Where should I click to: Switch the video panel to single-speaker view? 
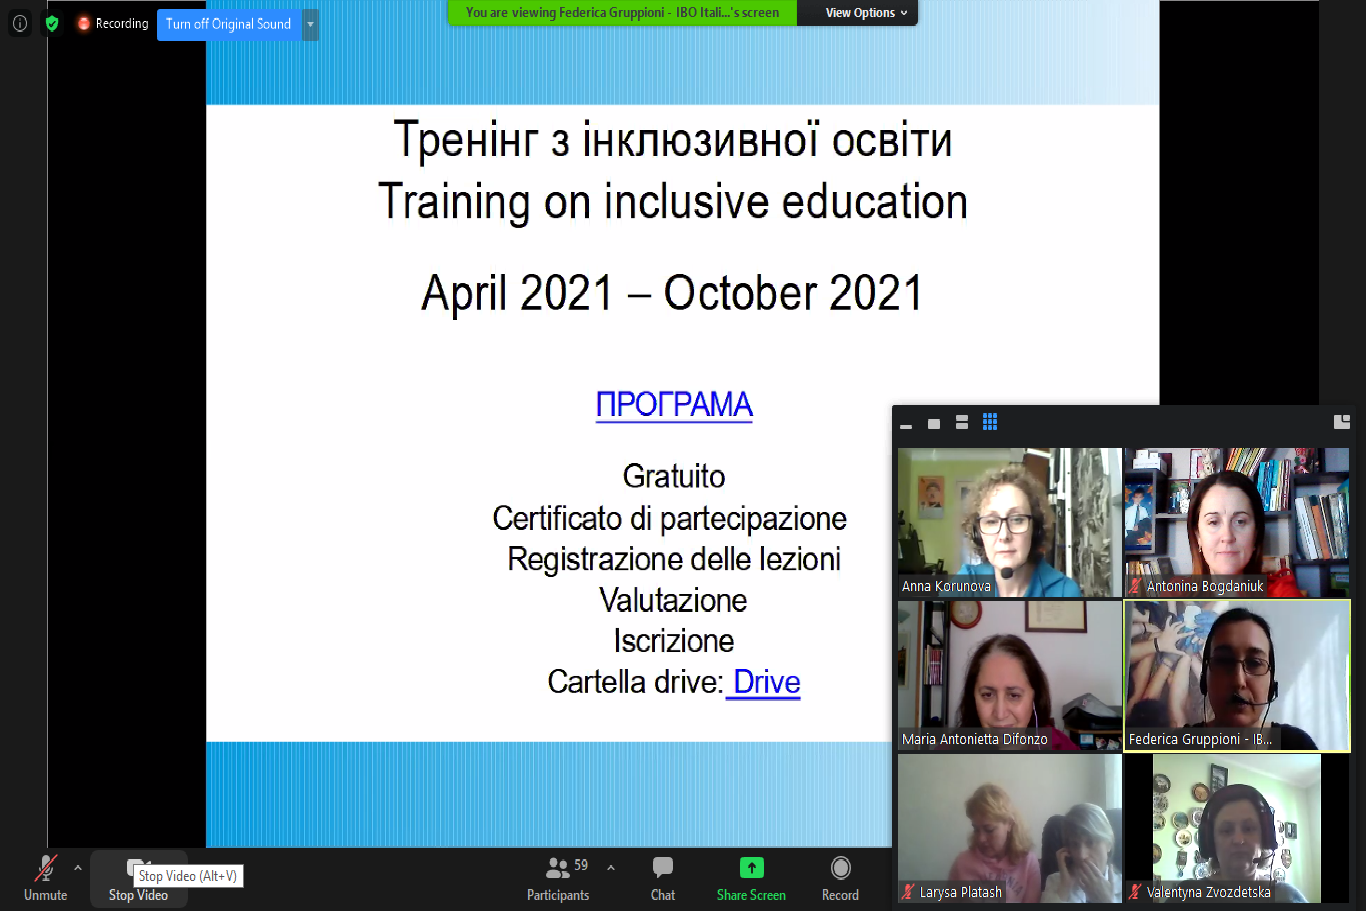[x=934, y=423]
